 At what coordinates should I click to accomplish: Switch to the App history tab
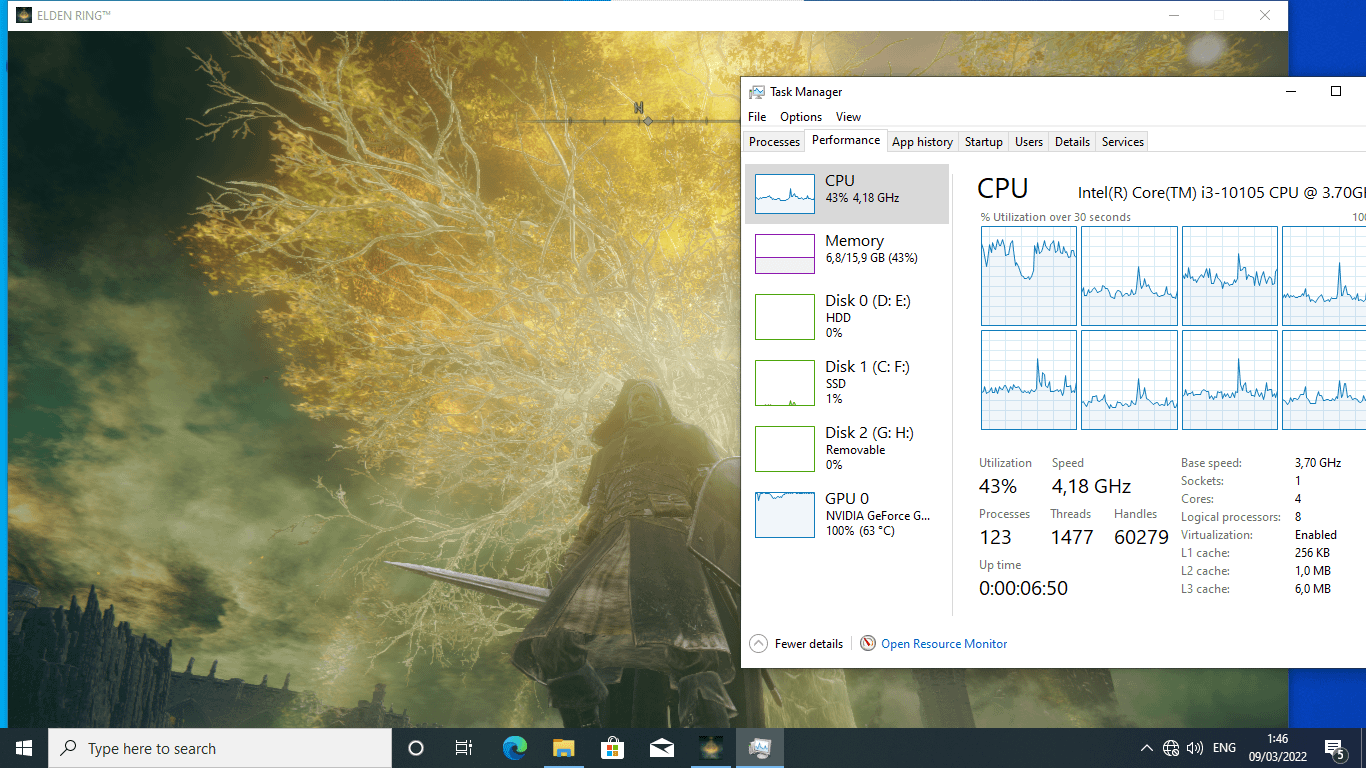pos(922,142)
